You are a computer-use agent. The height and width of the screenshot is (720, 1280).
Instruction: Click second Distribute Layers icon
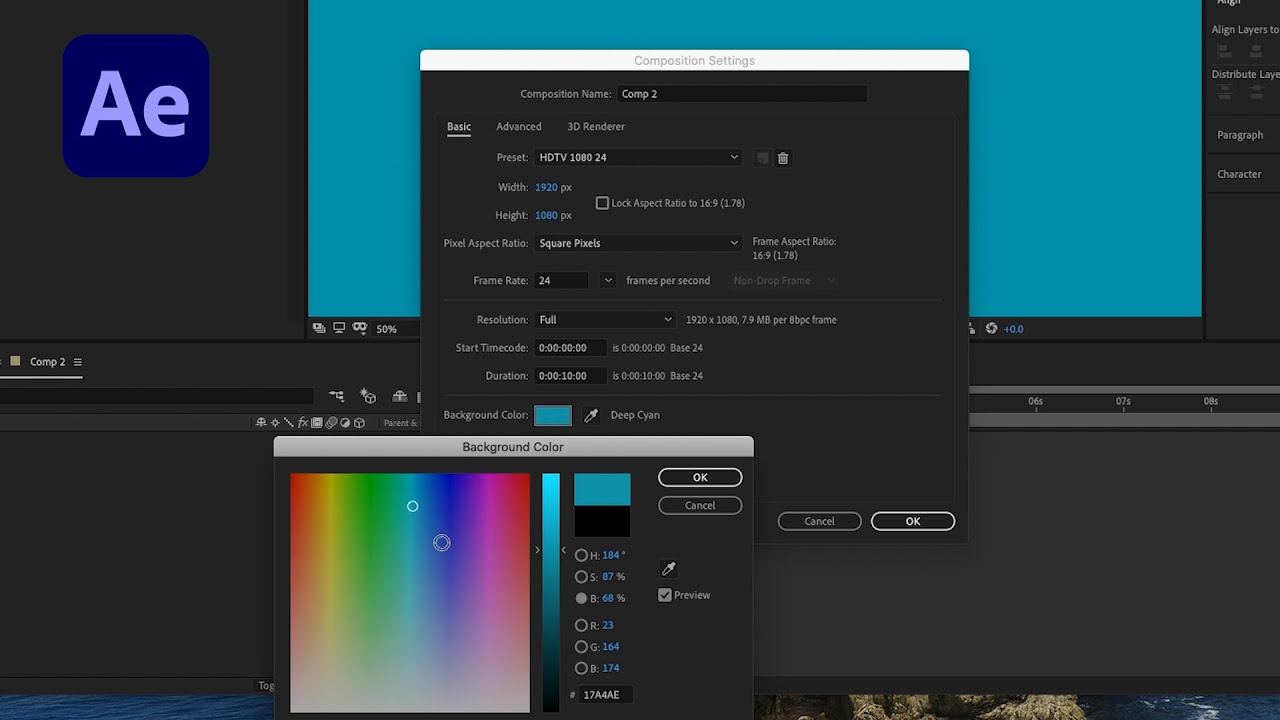click(x=1256, y=92)
